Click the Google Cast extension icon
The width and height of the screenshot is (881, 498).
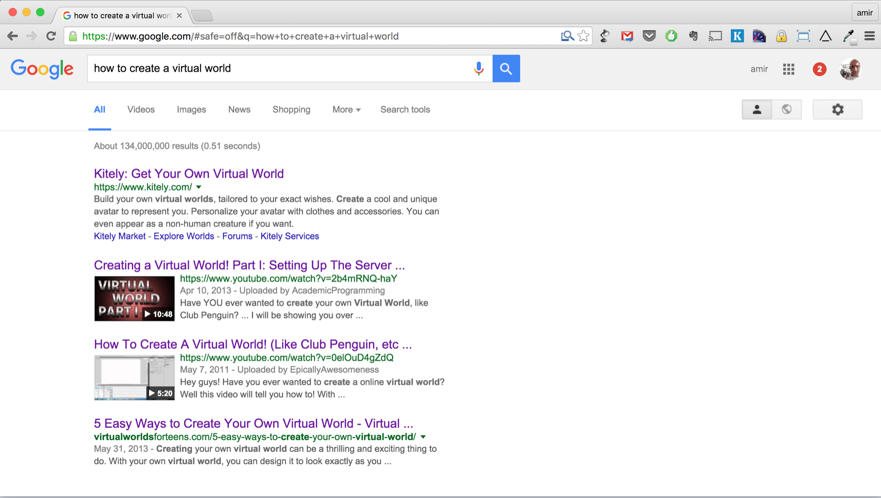click(715, 37)
